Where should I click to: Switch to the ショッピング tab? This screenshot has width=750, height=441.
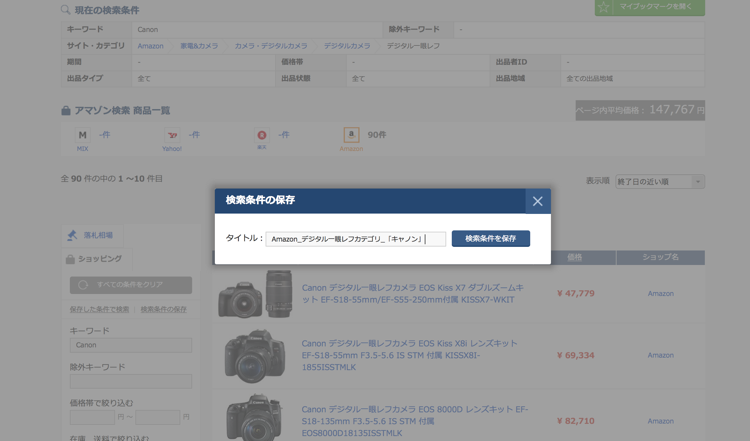tap(99, 259)
